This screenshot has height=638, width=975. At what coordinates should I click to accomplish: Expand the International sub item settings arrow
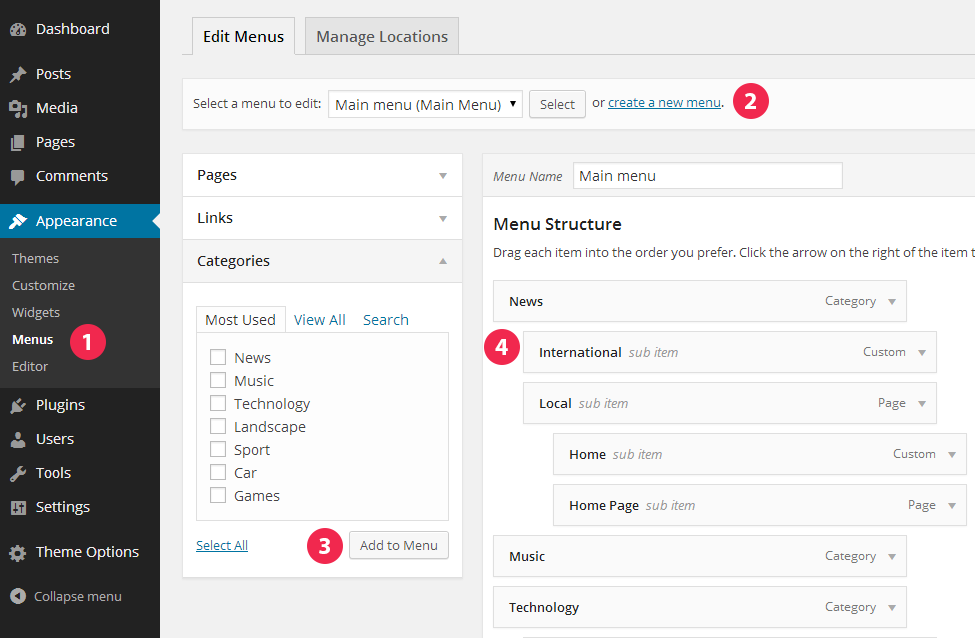921,352
